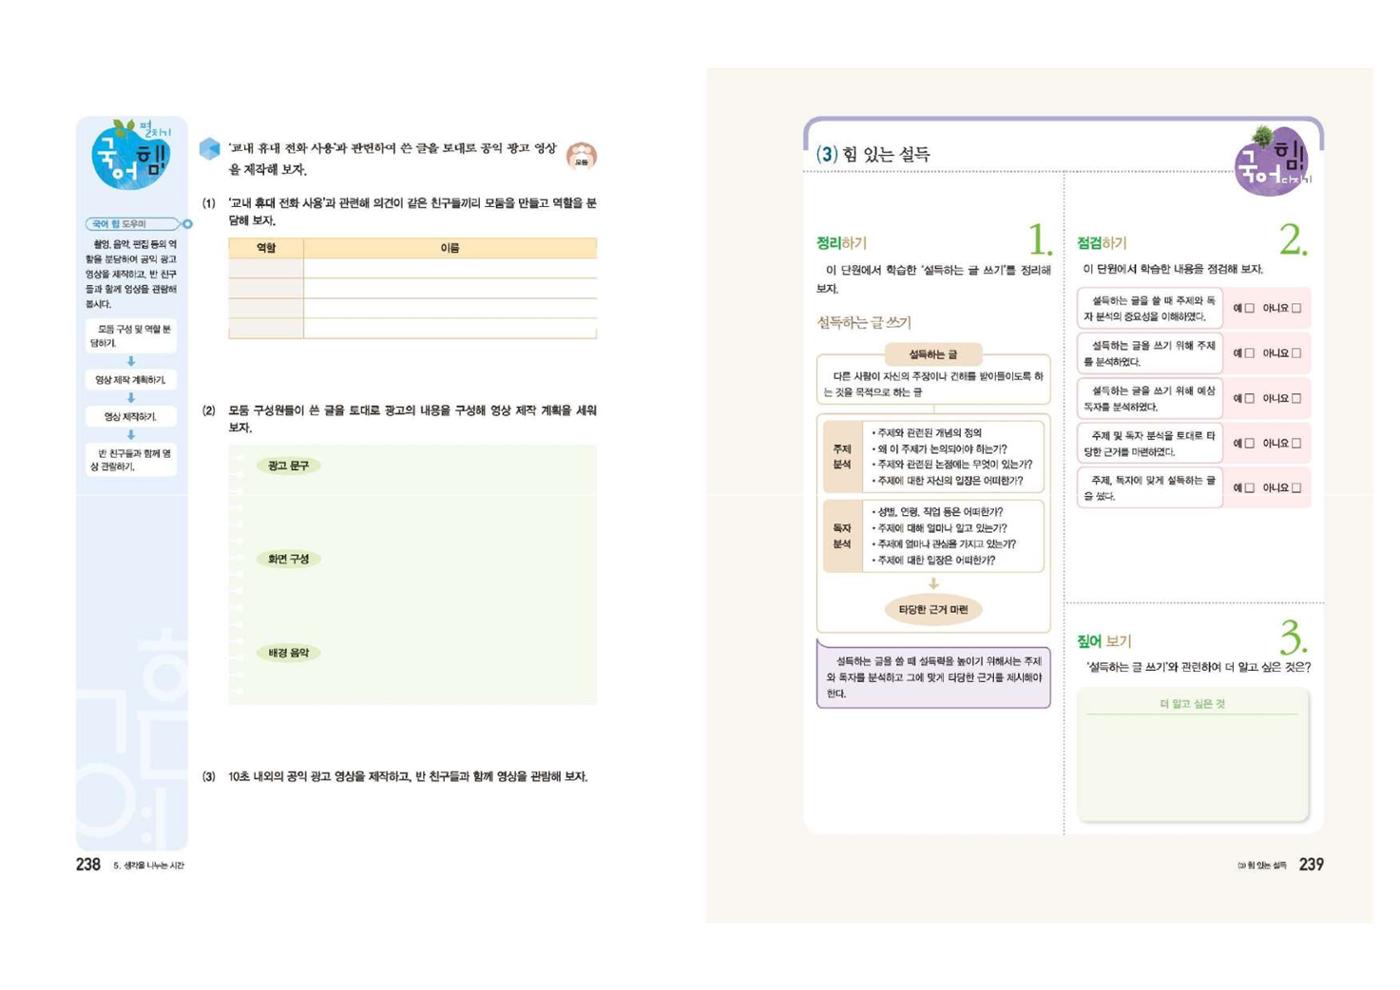Click the 영상 제작하기 step box
This screenshot has height=990, width=1400.
pos(131,417)
